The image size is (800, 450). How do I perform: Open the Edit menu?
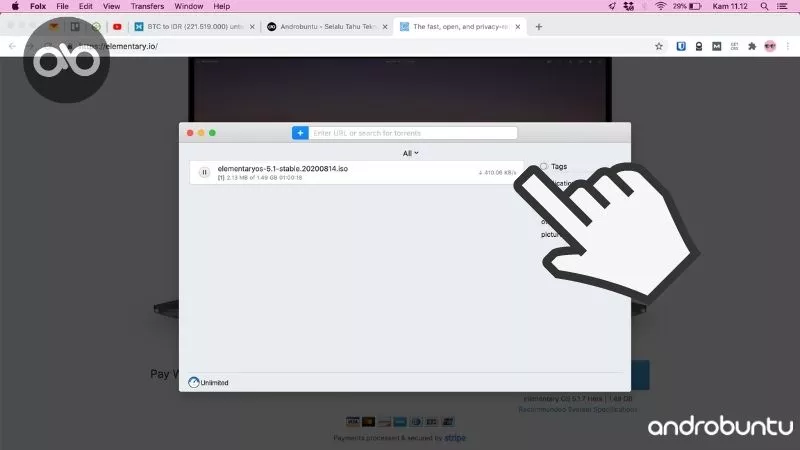[86, 6]
